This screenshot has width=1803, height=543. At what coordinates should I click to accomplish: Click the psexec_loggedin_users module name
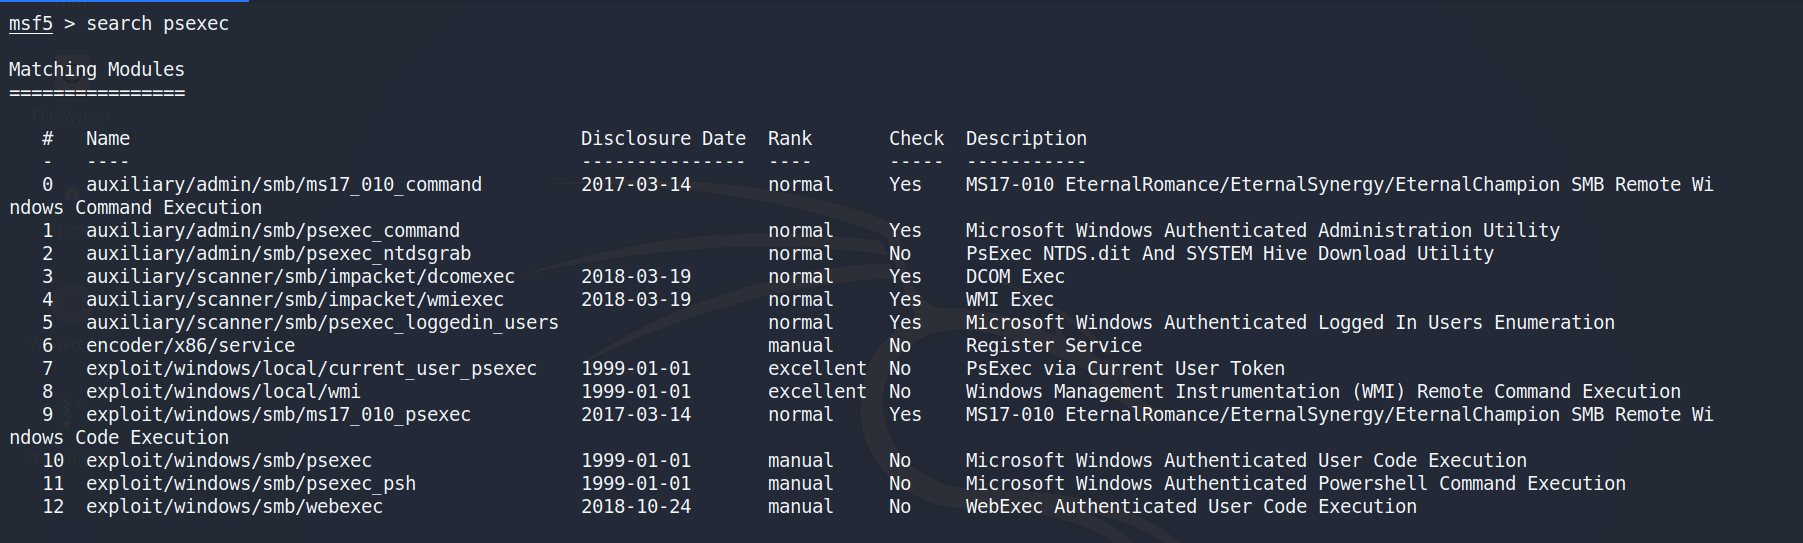tap(322, 322)
